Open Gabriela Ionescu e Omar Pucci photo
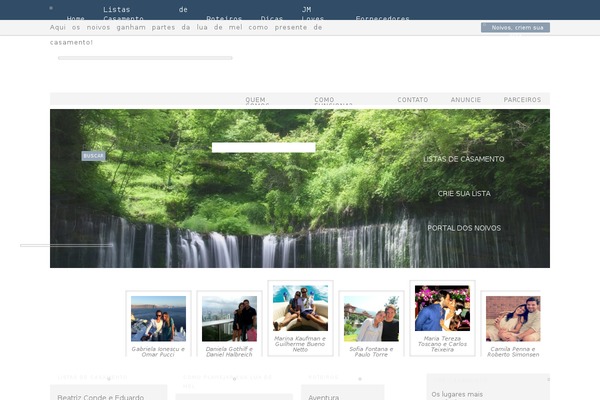Image resolution: width=600 pixels, height=400 pixels. tap(158, 318)
